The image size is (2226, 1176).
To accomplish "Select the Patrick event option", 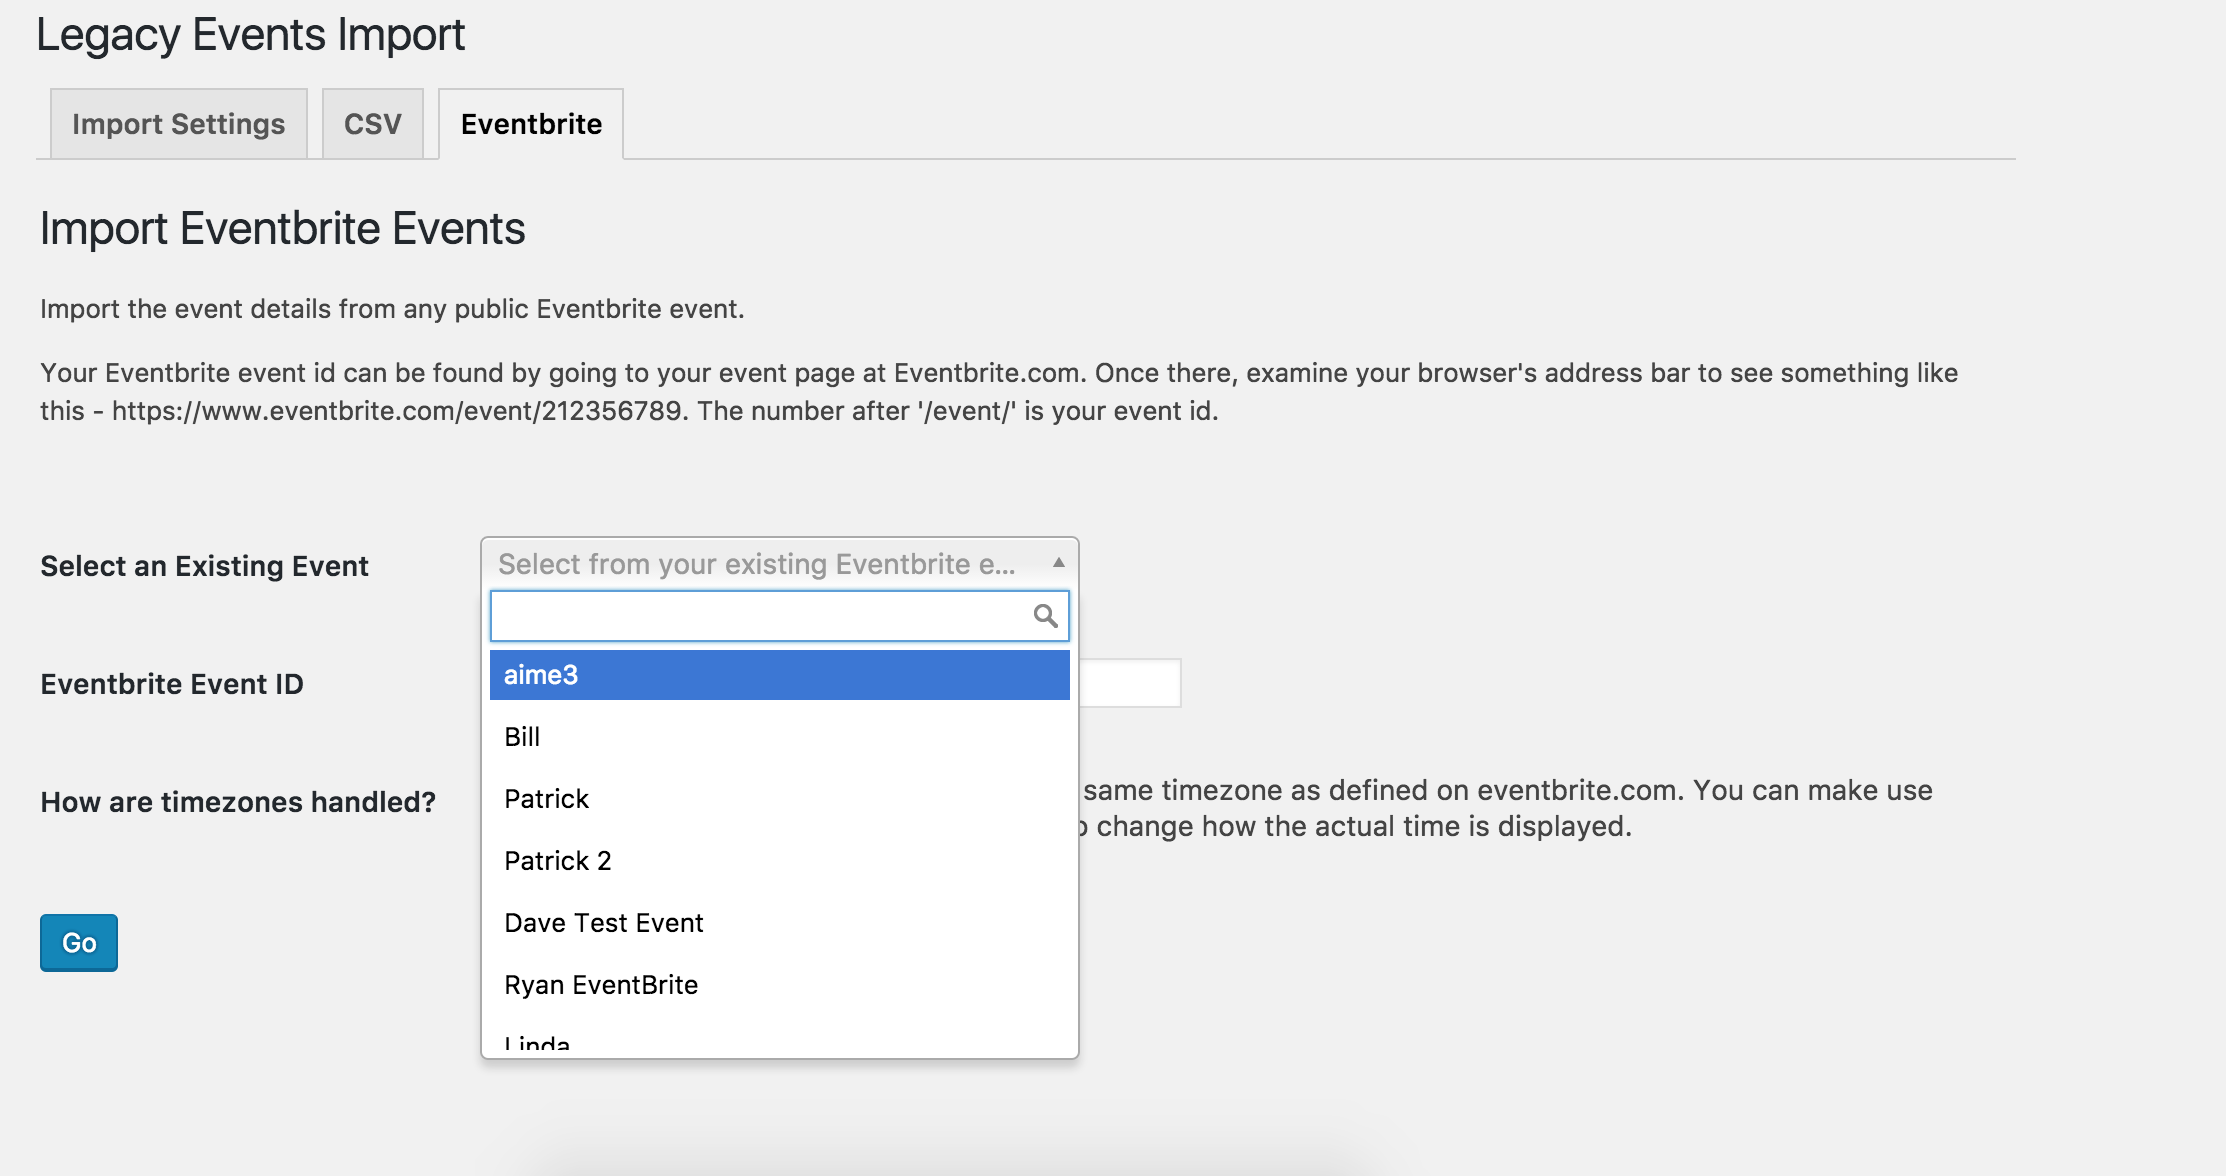I will pyautogui.click(x=546, y=799).
